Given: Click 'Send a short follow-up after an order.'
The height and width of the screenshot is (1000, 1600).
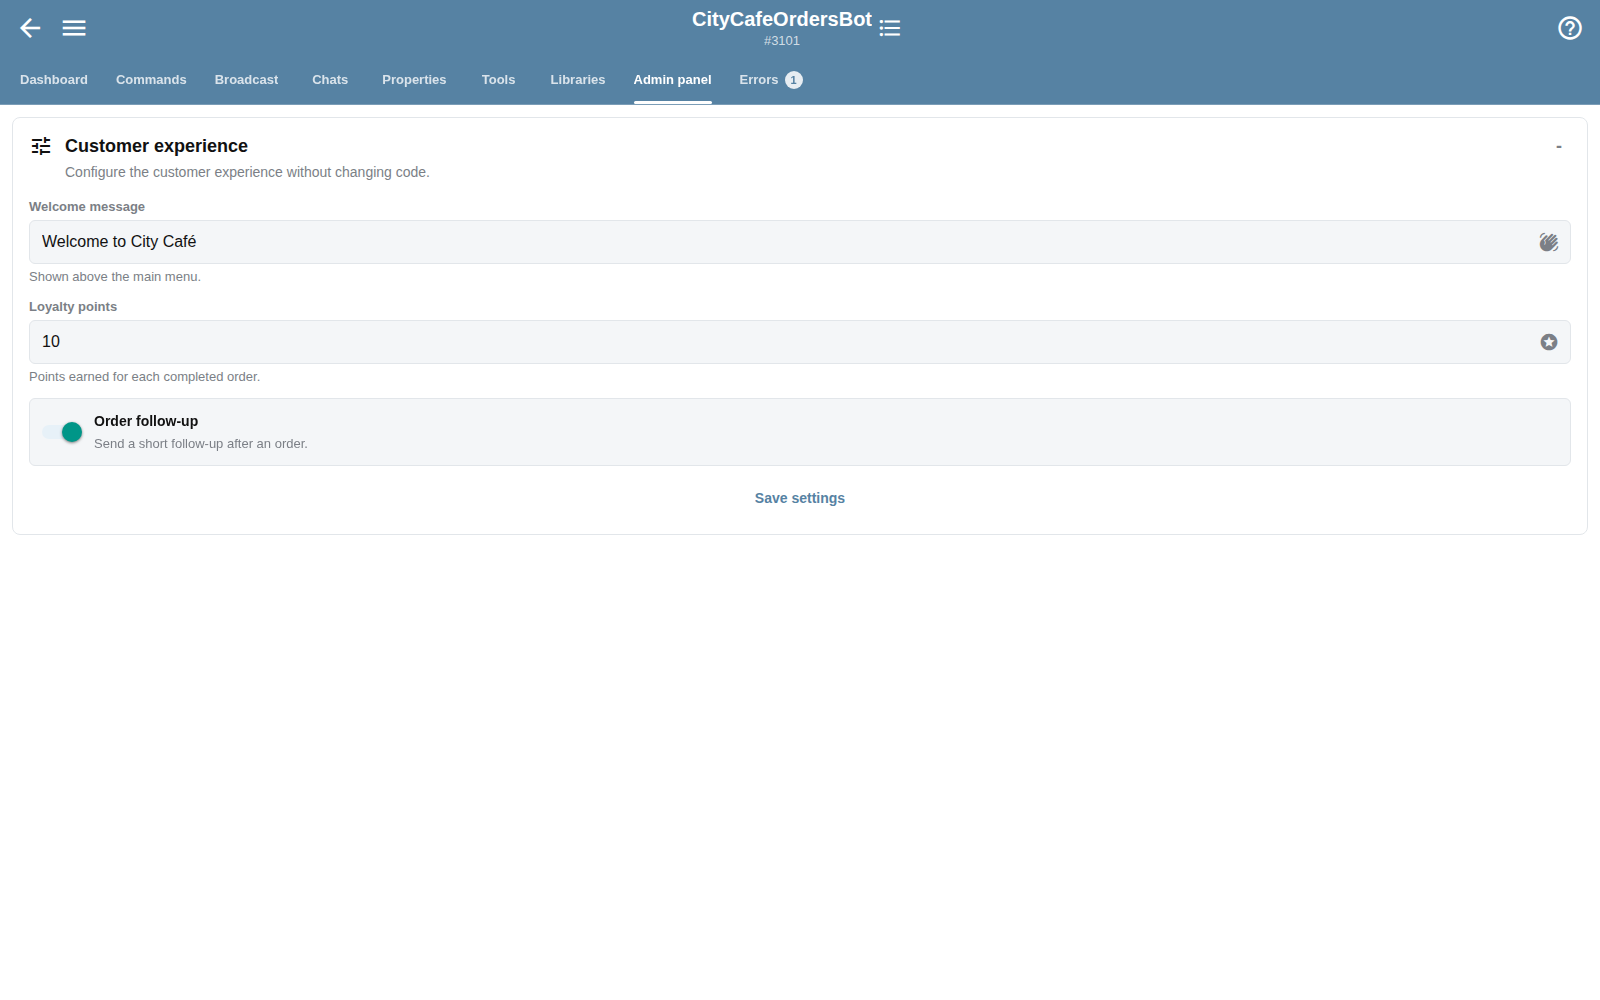Looking at the screenshot, I should pyautogui.click(x=201, y=444).
